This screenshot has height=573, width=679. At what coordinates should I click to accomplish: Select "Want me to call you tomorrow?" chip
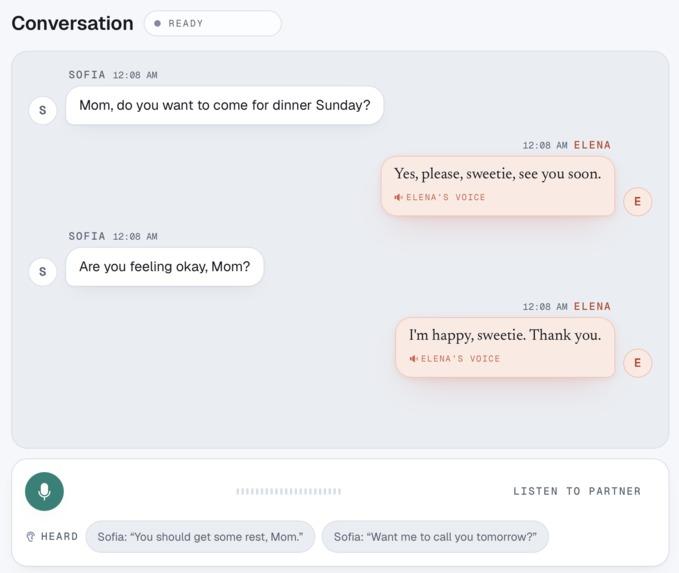(x=435, y=537)
